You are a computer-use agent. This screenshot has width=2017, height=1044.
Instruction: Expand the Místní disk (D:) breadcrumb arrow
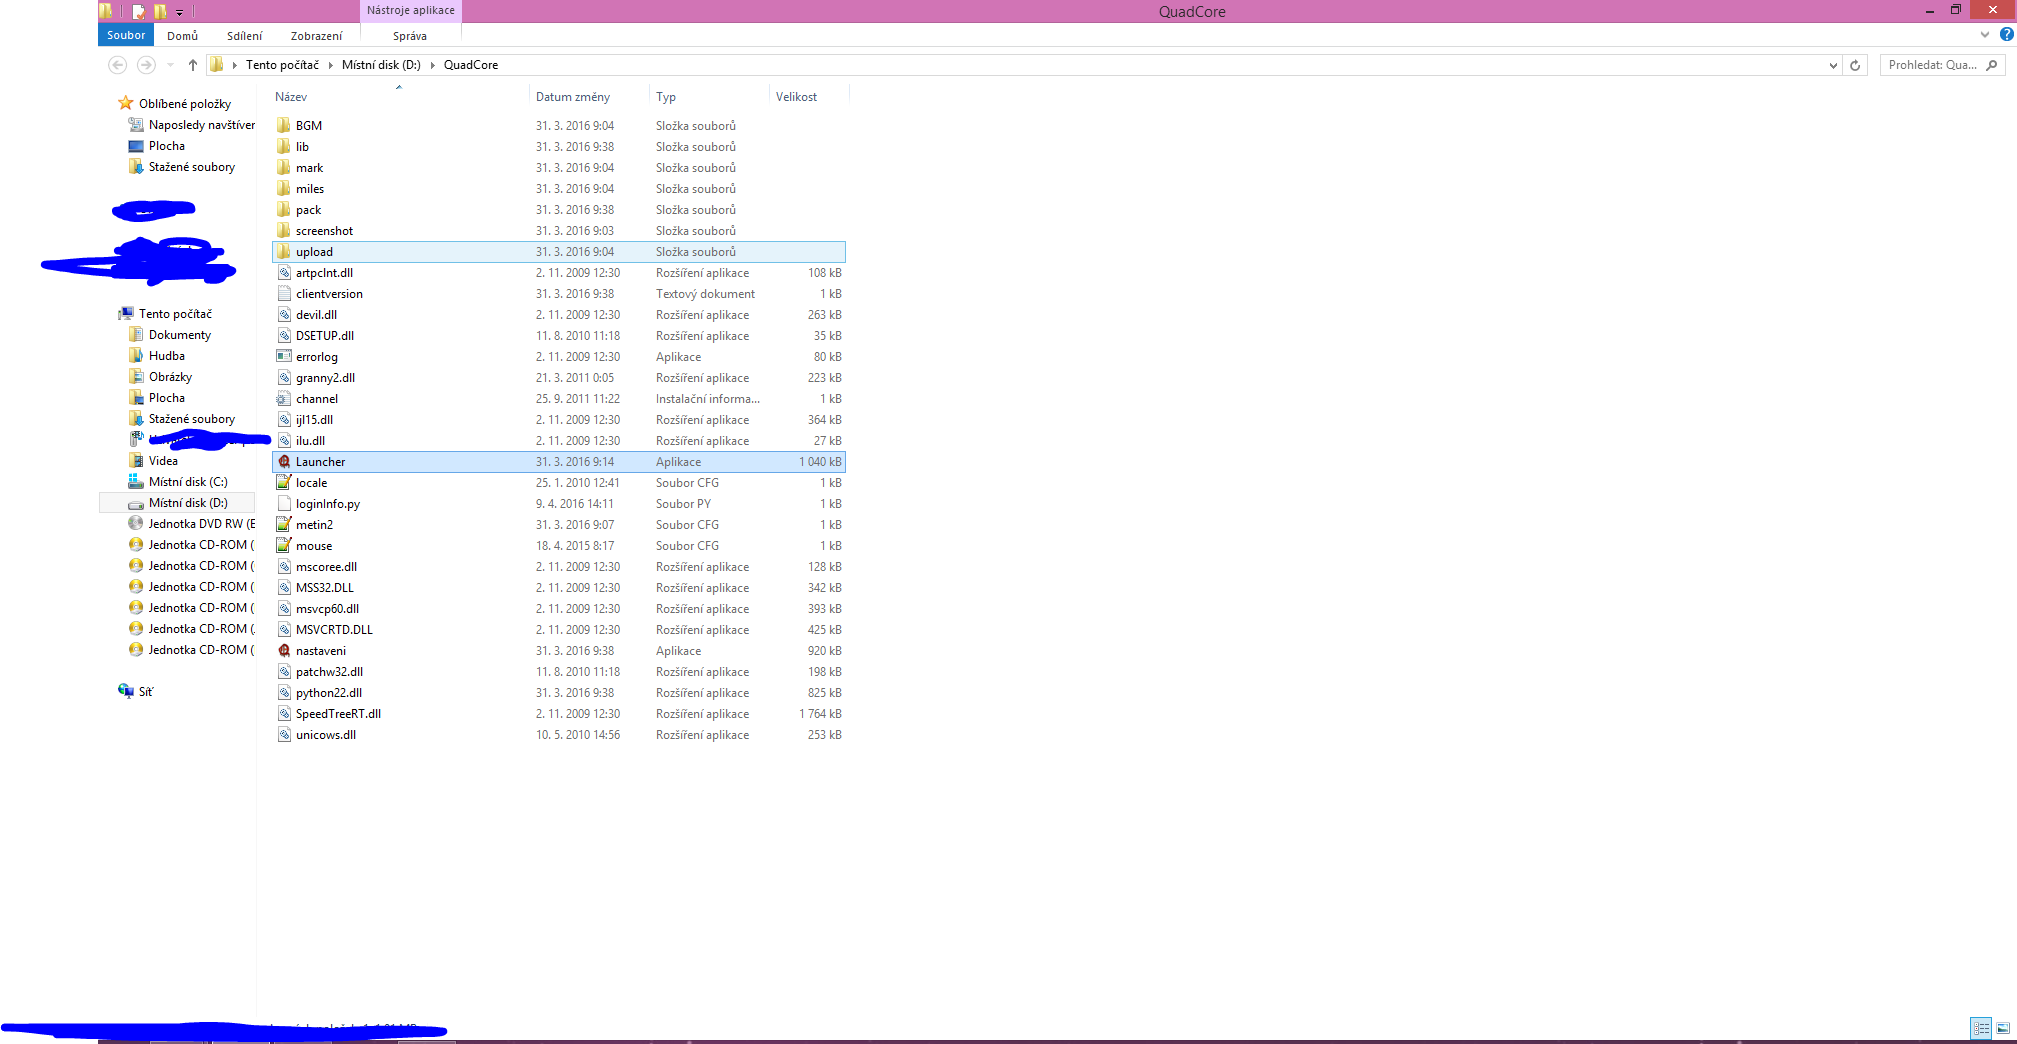(433, 65)
